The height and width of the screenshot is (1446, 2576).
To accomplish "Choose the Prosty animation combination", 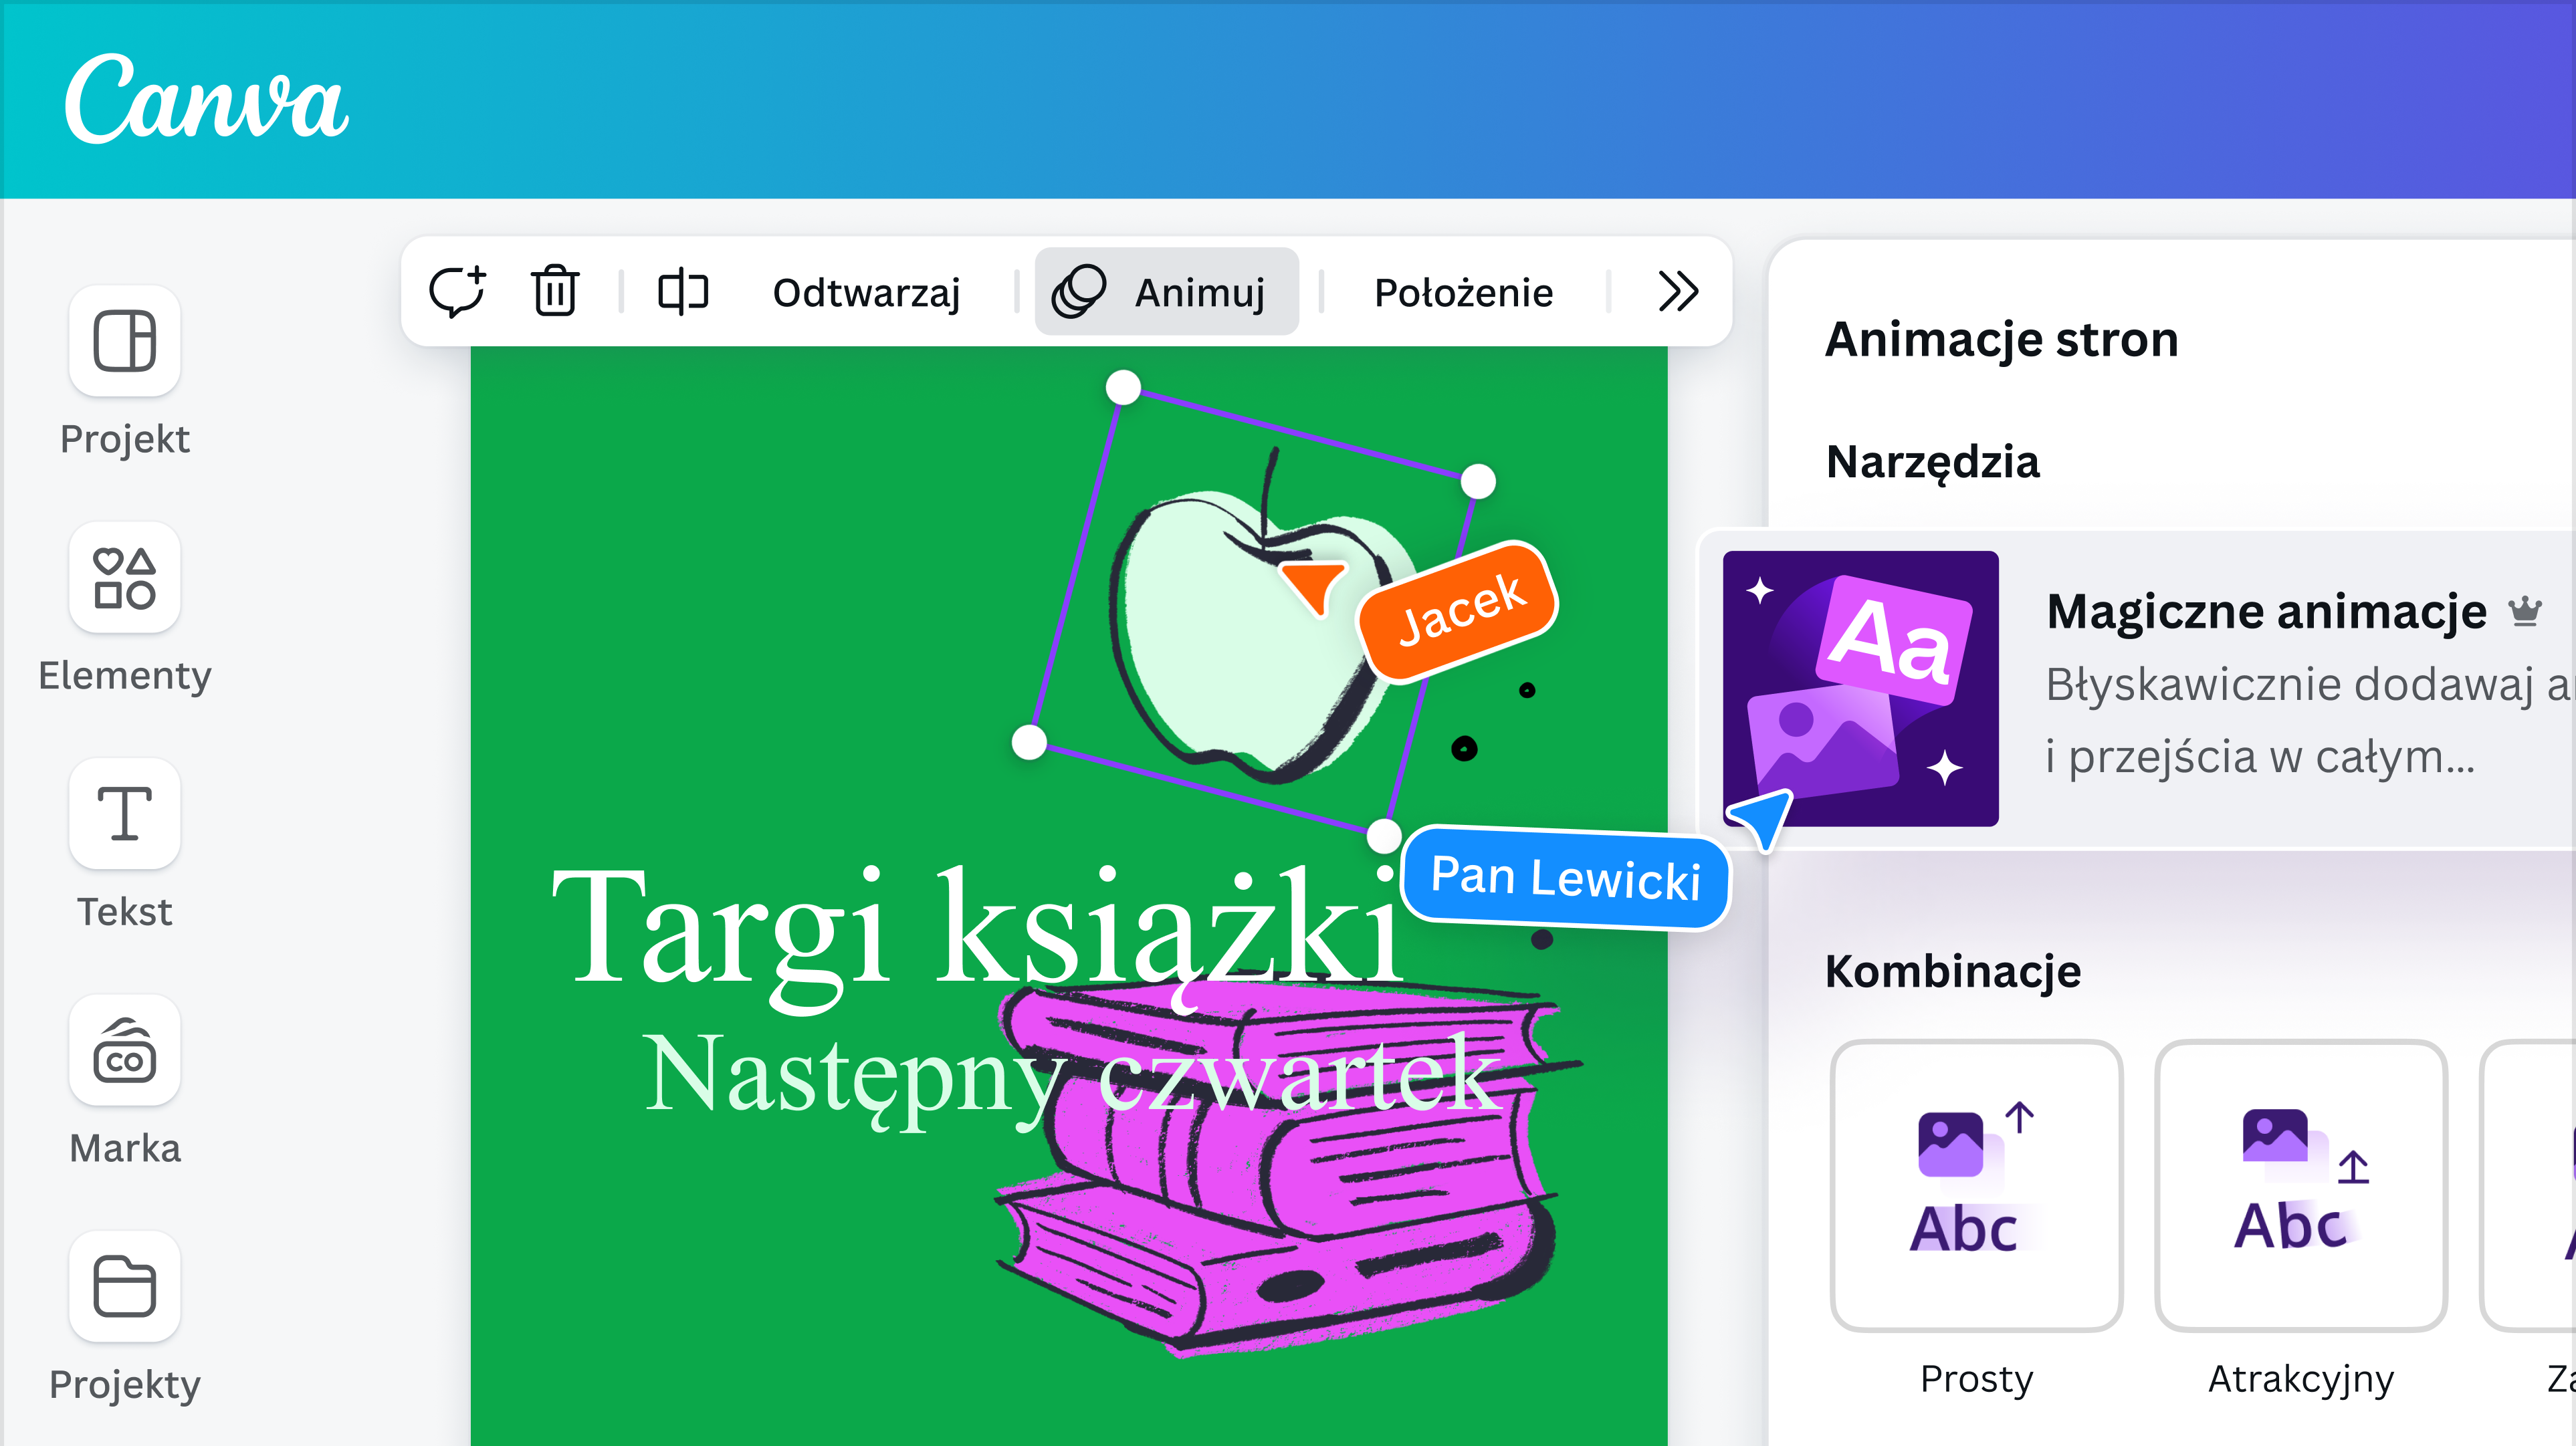I will (1975, 1186).
